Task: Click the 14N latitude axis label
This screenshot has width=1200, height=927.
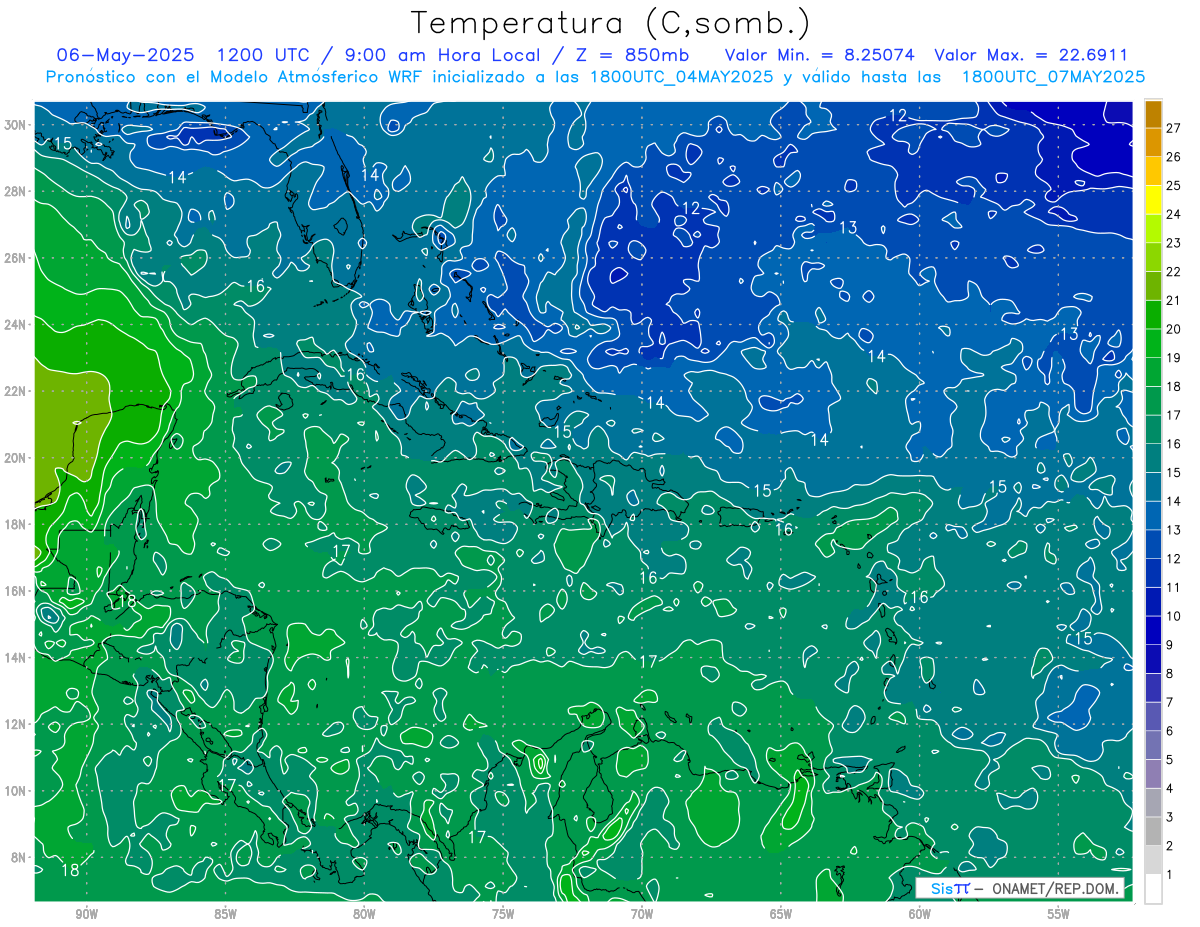Action: tap(16, 658)
